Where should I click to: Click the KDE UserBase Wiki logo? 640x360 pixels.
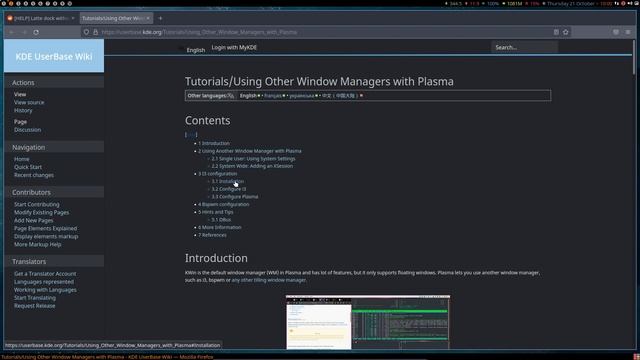(54, 56)
